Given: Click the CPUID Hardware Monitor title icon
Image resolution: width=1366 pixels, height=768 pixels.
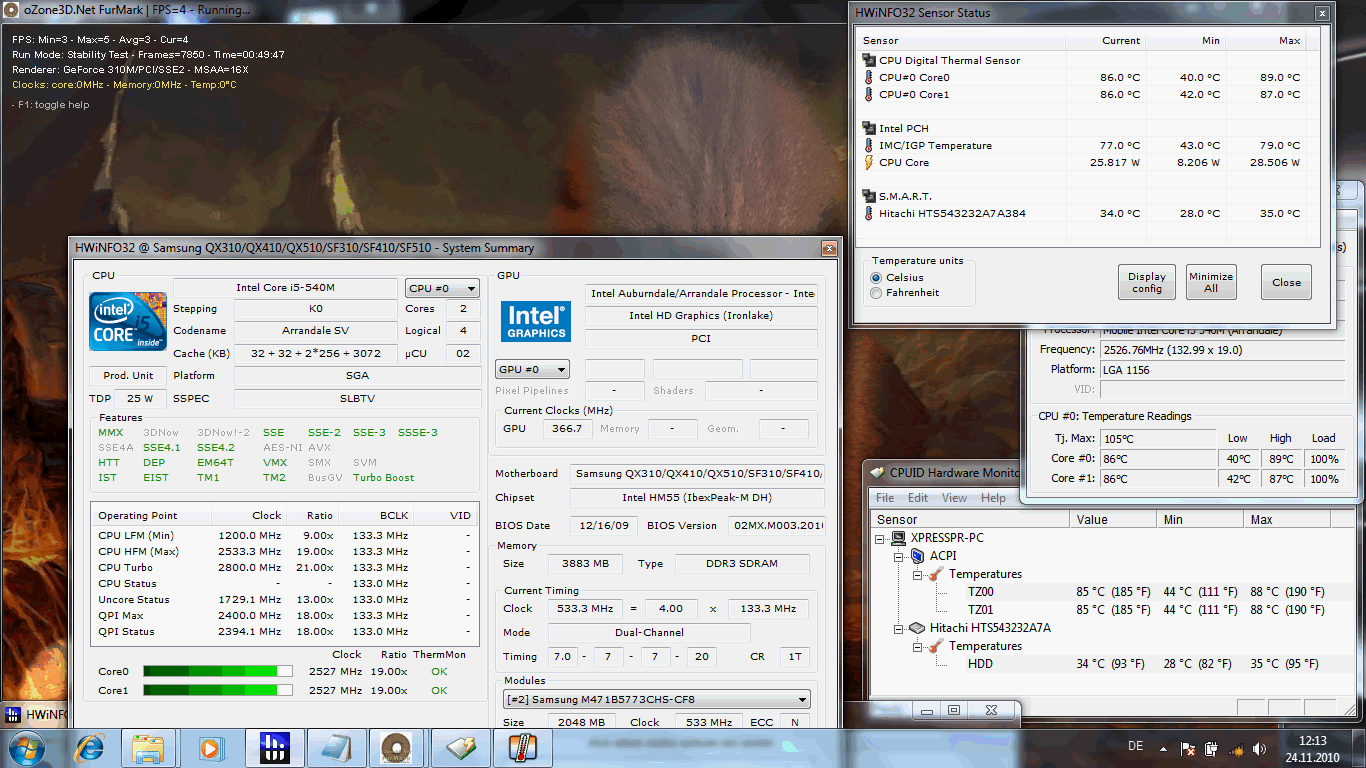Looking at the screenshot, I should 878,473.
